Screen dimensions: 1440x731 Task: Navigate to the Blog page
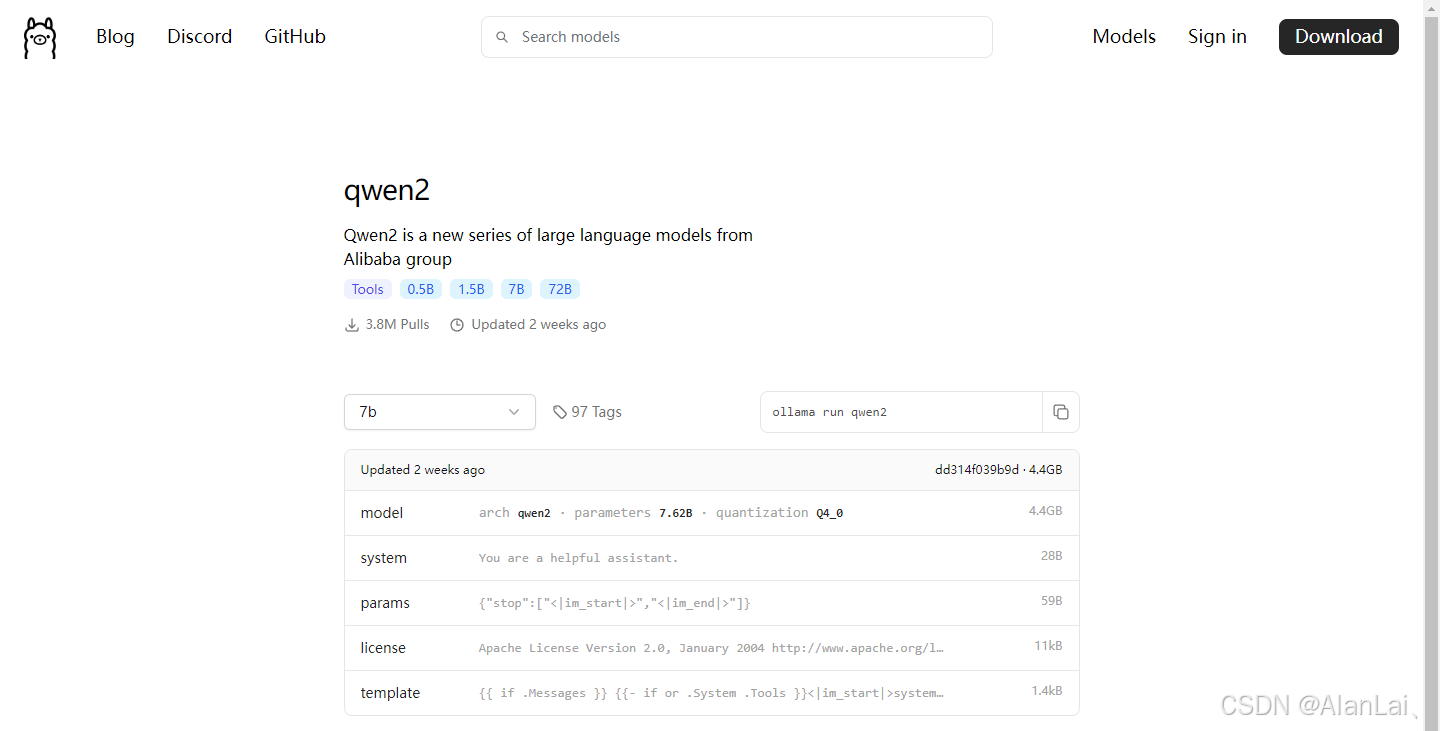pyautogui.click(x=115, y=36)
